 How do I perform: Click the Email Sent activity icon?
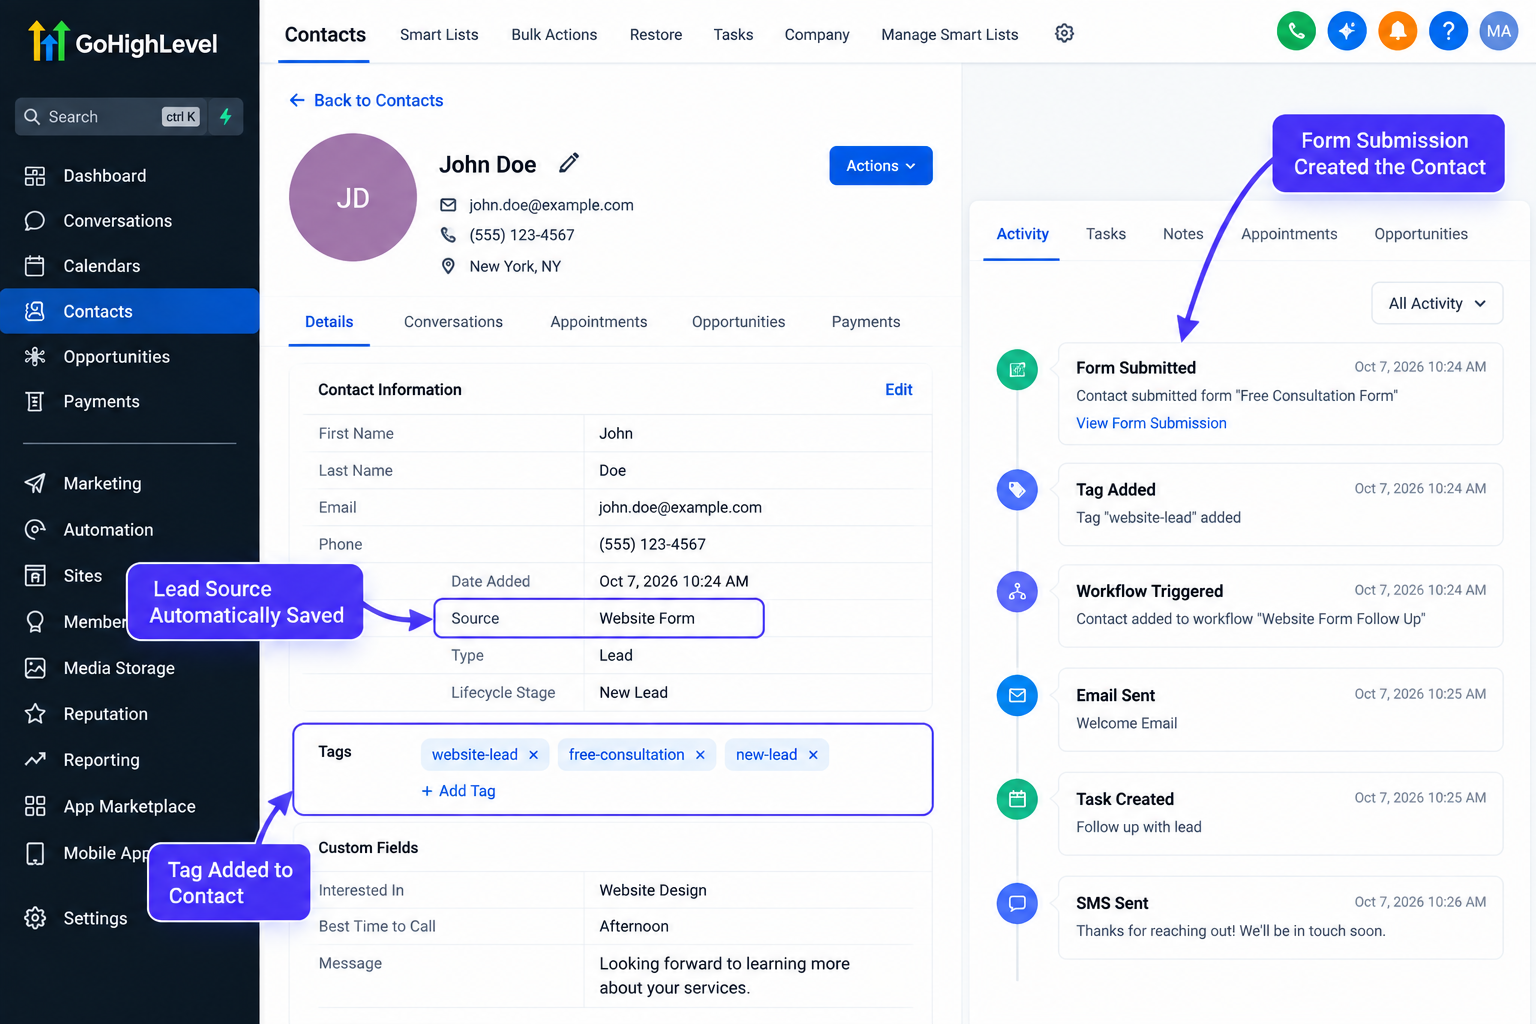(x=1017, y=696)
